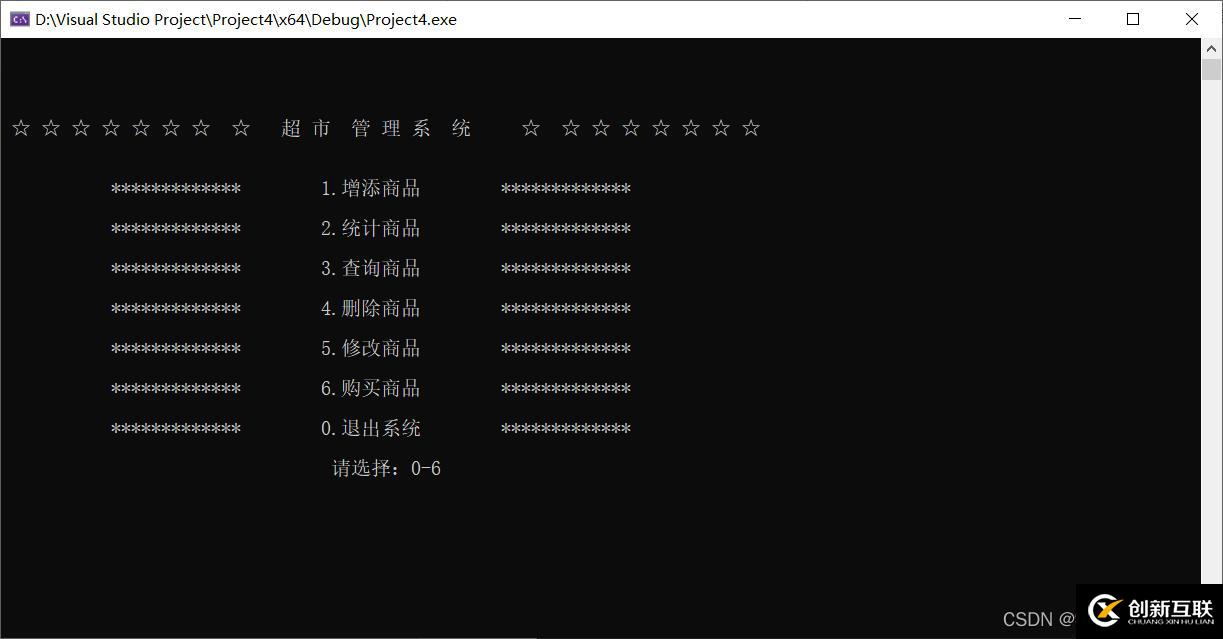Screen dimensions: 1223x639
Task: Click menu entry 3.查询商品
Action: pos(370,269)
